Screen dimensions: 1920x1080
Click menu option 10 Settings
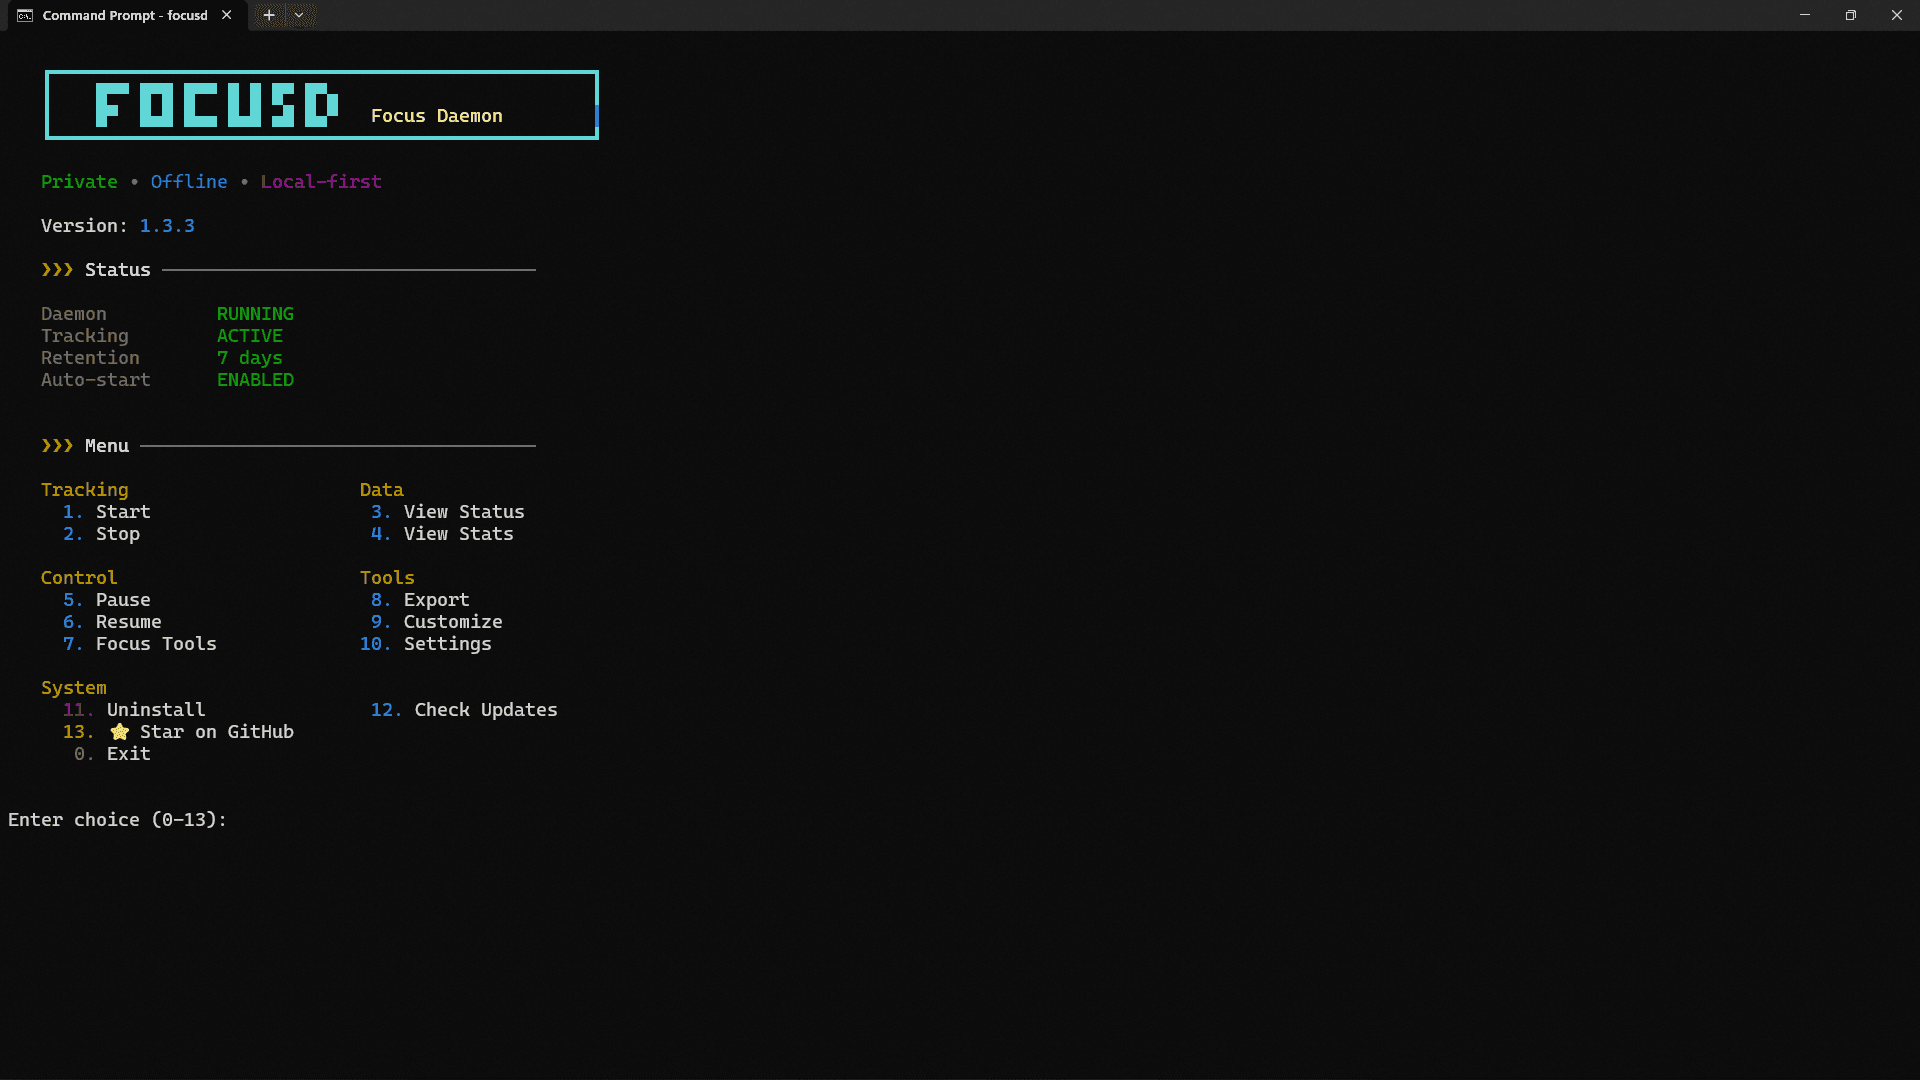pyautogui.click(x=426, y=644)
